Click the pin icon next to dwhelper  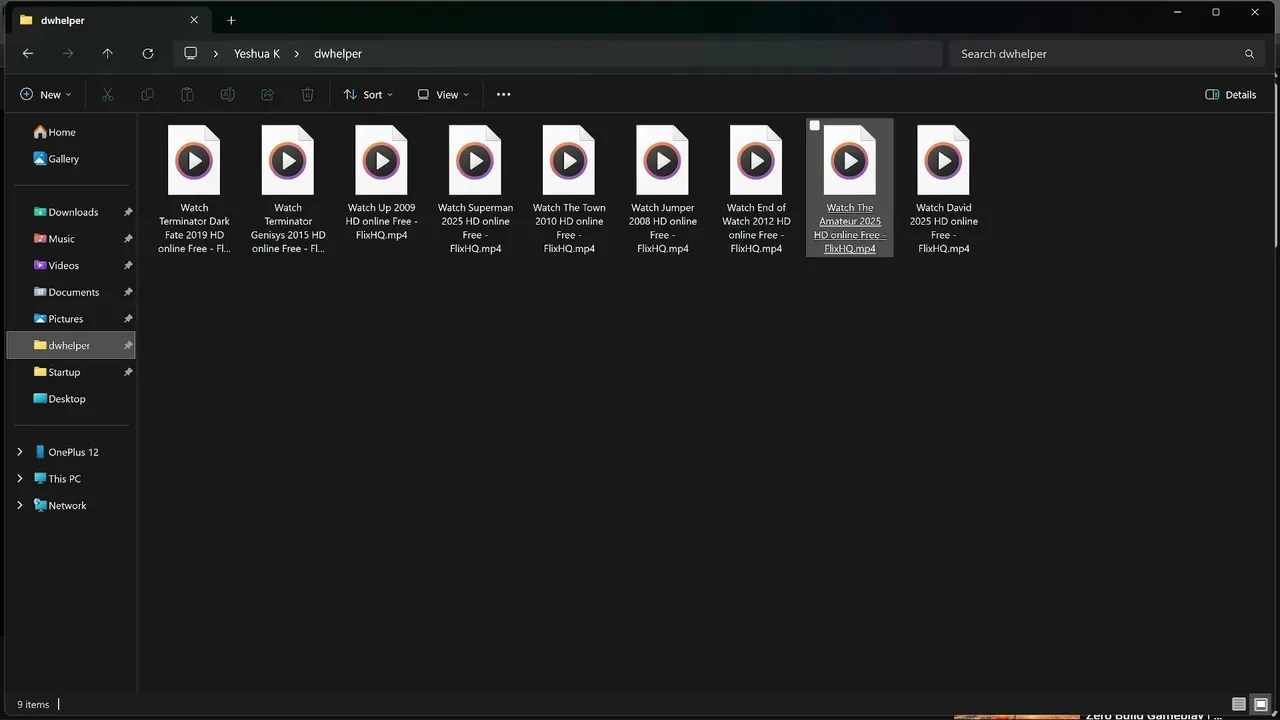click(x=128, y=345)
